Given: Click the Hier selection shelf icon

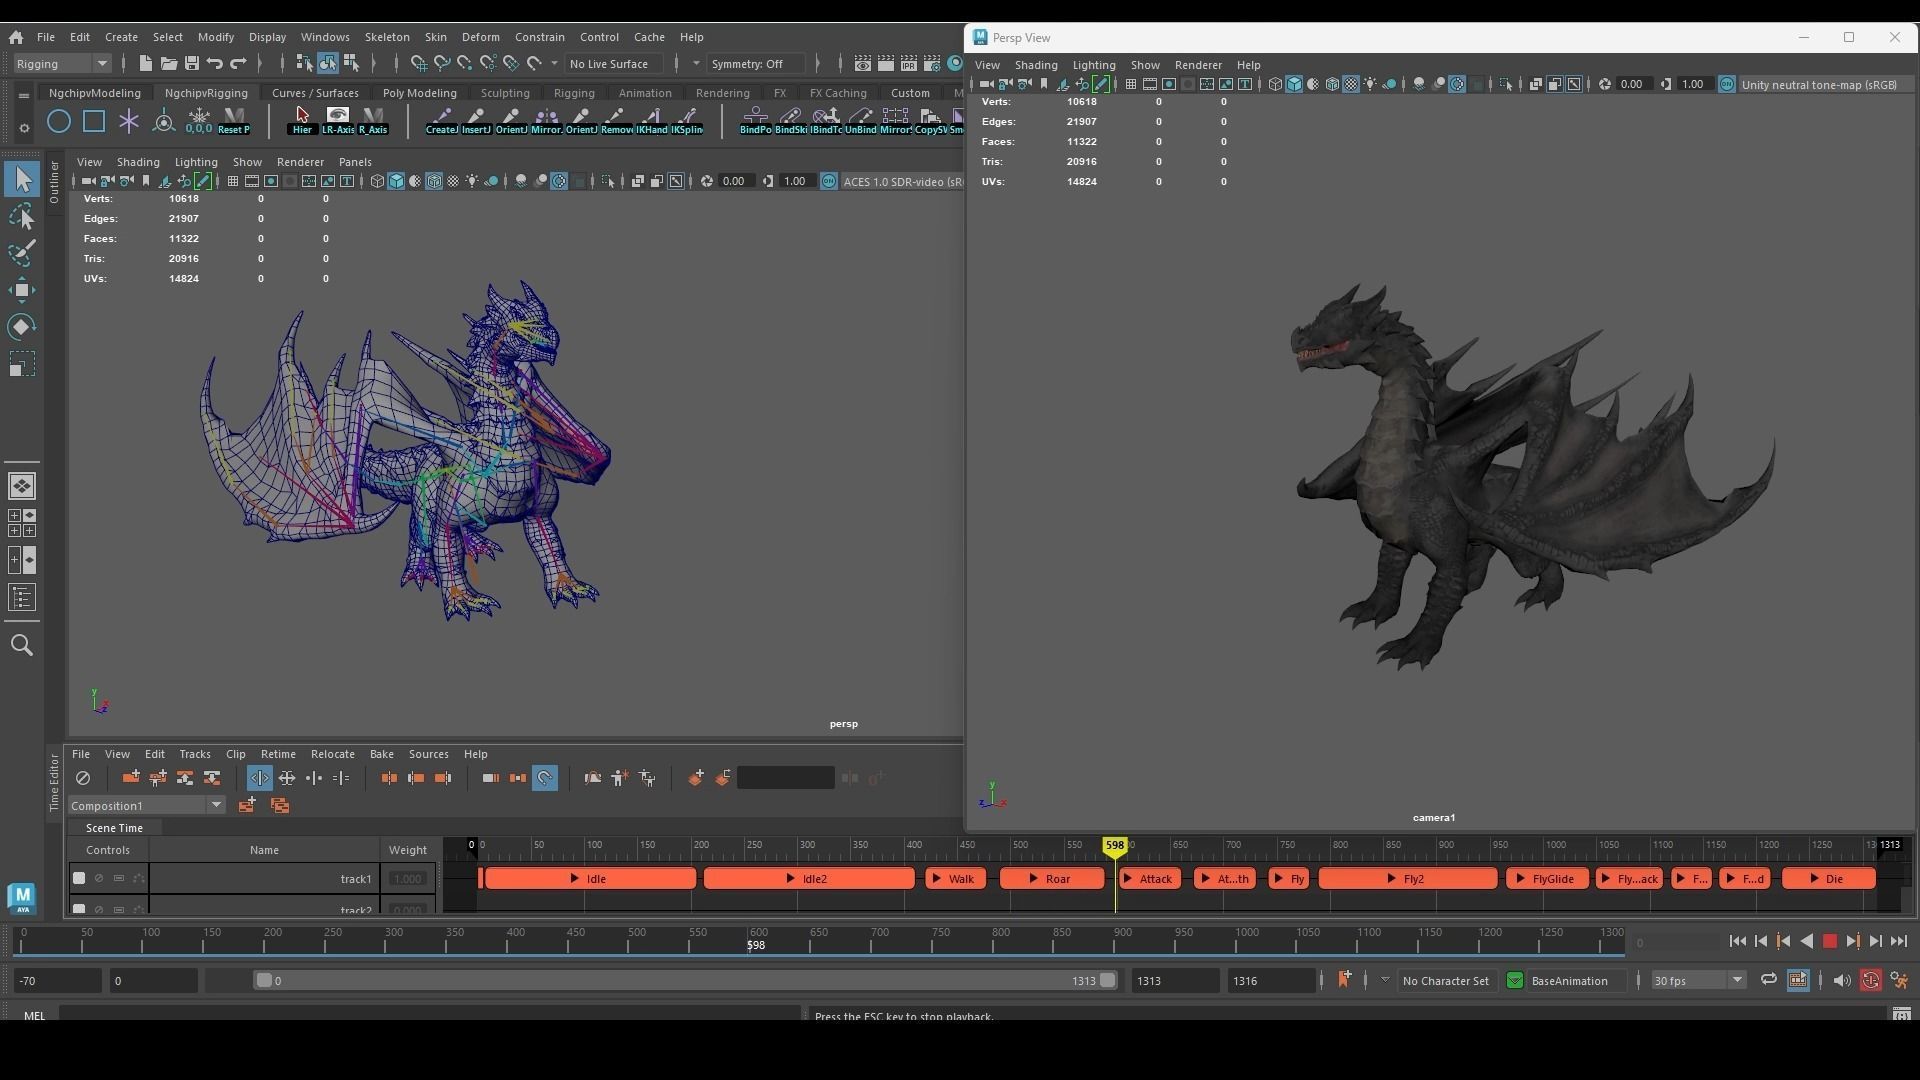Looking at the screenshot, I should coord(302,121).
